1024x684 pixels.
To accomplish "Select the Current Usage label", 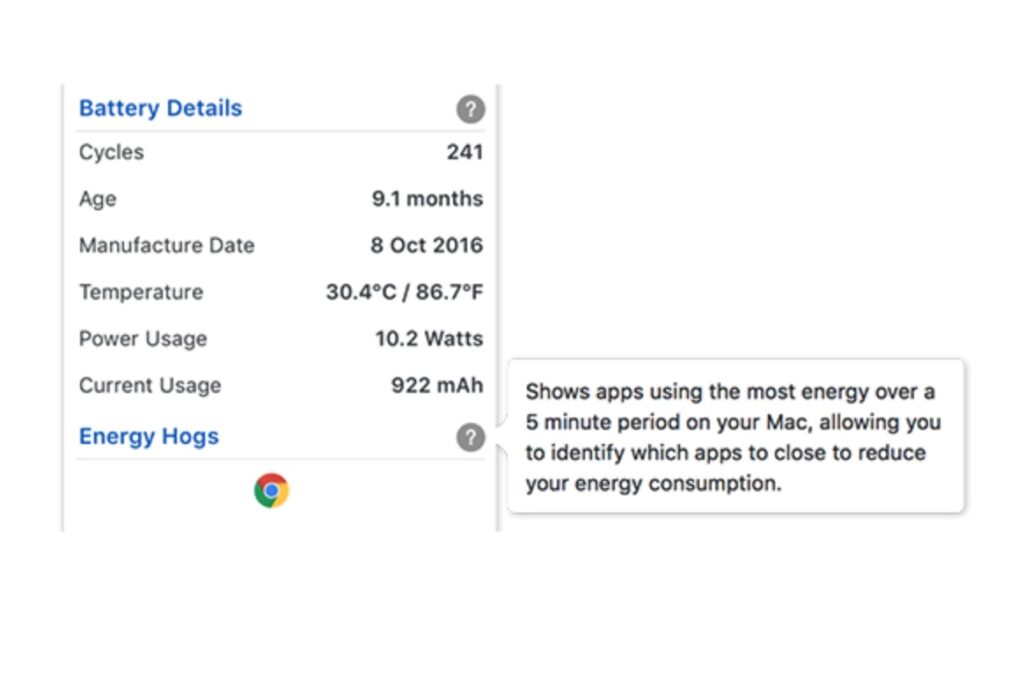I will tap(149, 385).
